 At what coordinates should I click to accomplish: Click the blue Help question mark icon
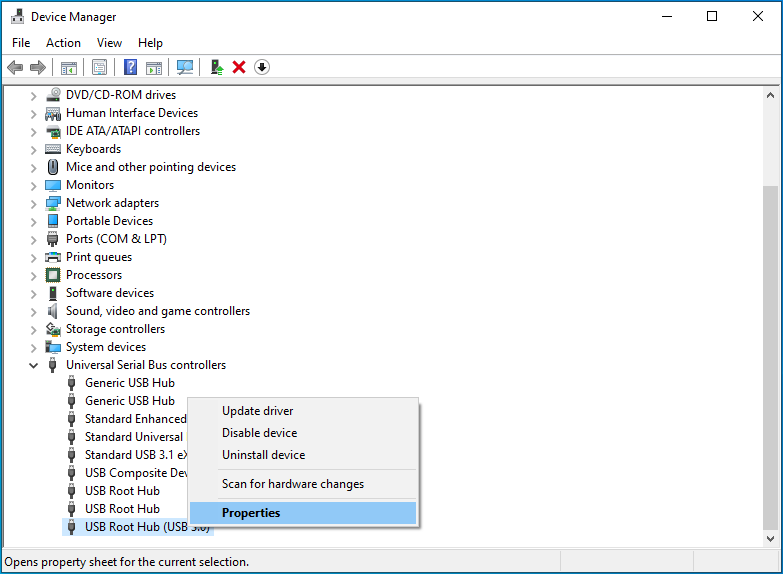coord(130,67)
